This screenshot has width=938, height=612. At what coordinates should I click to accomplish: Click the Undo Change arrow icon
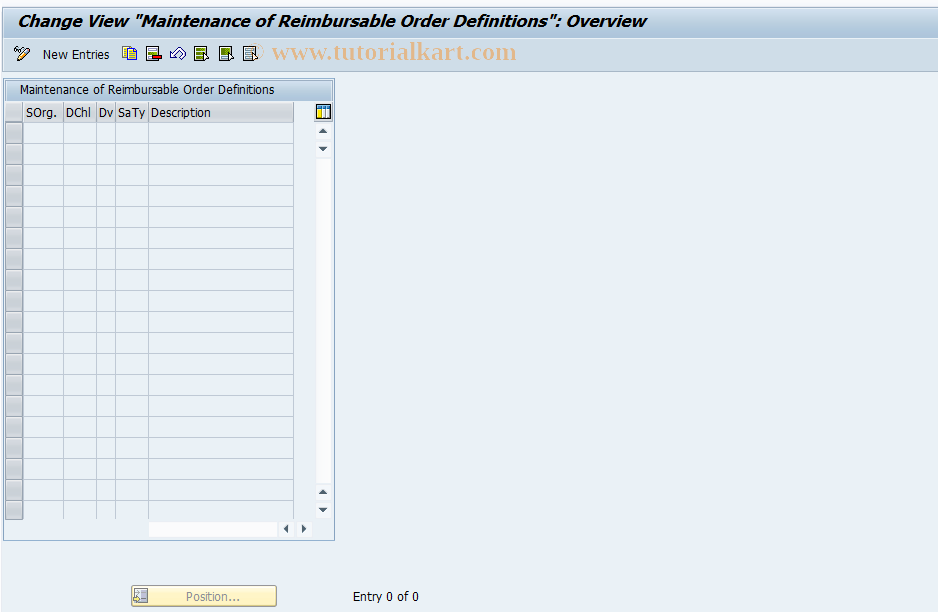tap(178, 54)
